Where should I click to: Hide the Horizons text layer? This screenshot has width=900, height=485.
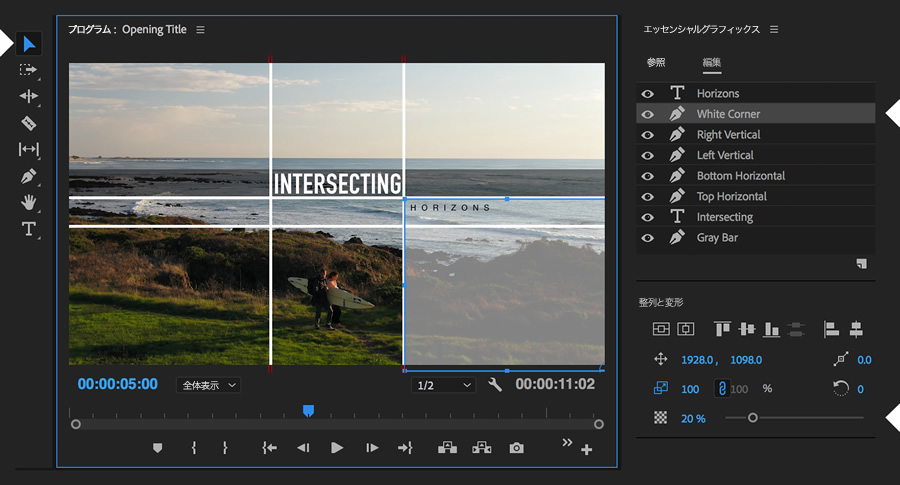point(647,94)
